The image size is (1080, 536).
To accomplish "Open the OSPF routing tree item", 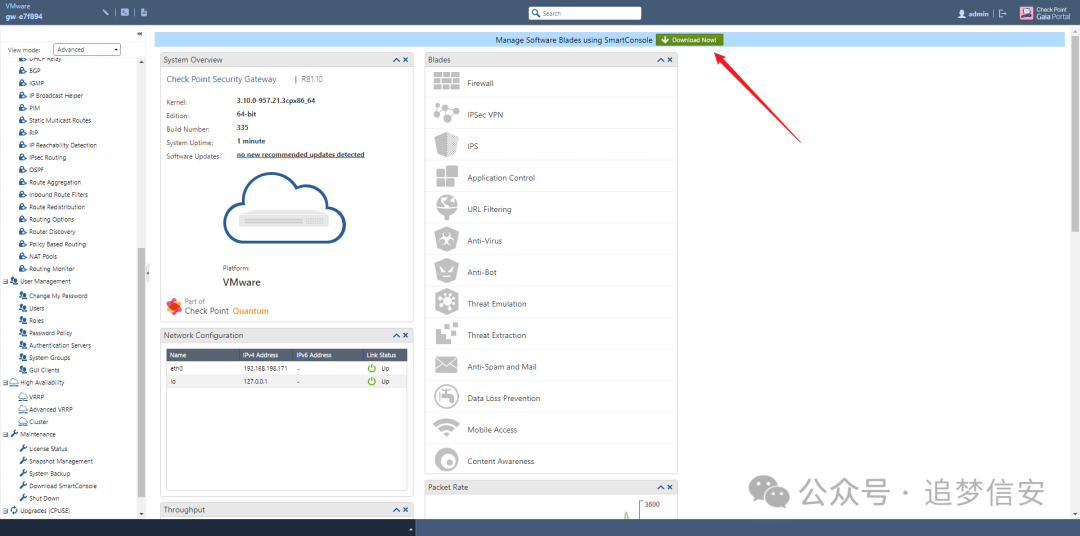I will [x=37, y=170].
